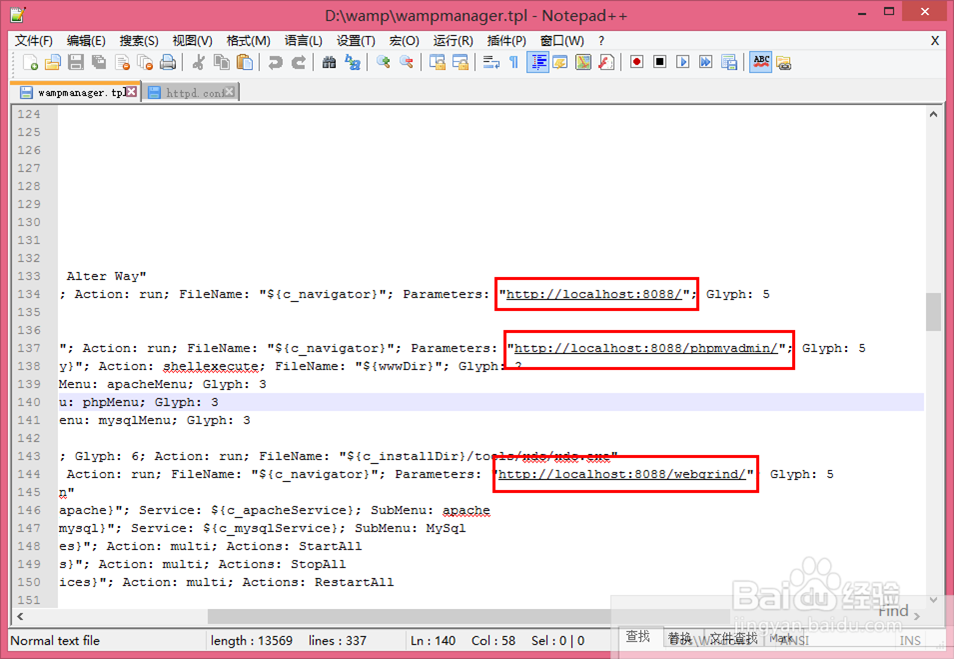This screenshot has width=954, height=659.
Task: Click the Print icon in toolbar
Action: (168, 62)
